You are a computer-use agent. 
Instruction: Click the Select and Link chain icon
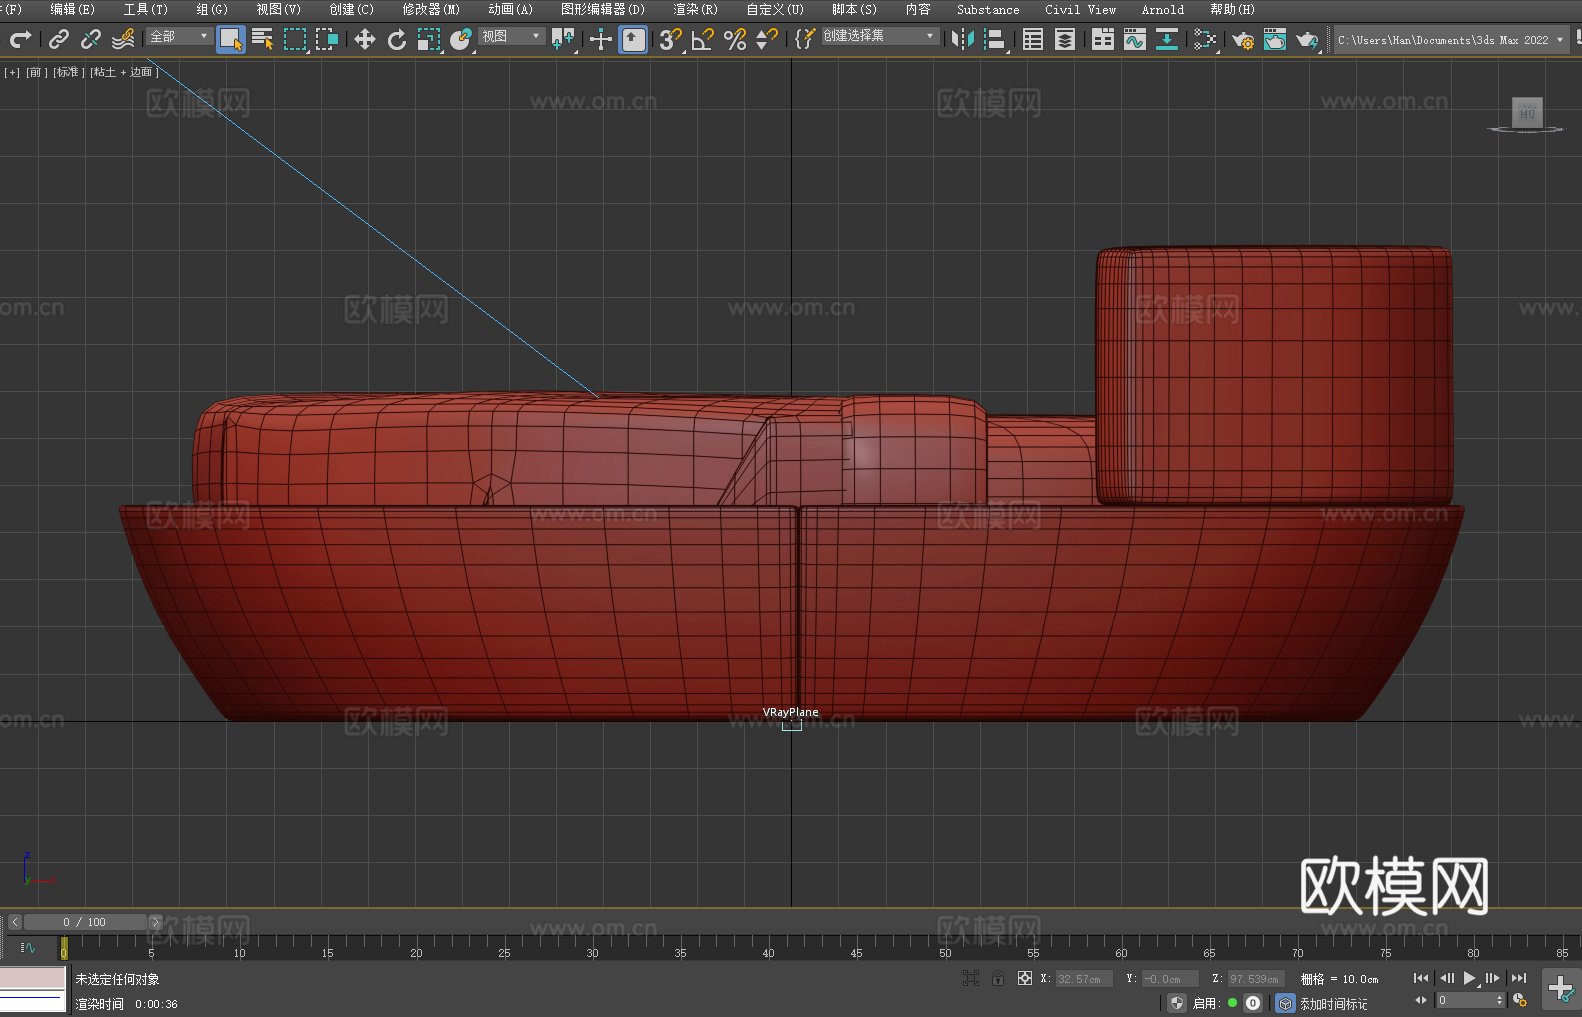click(59, 39)
